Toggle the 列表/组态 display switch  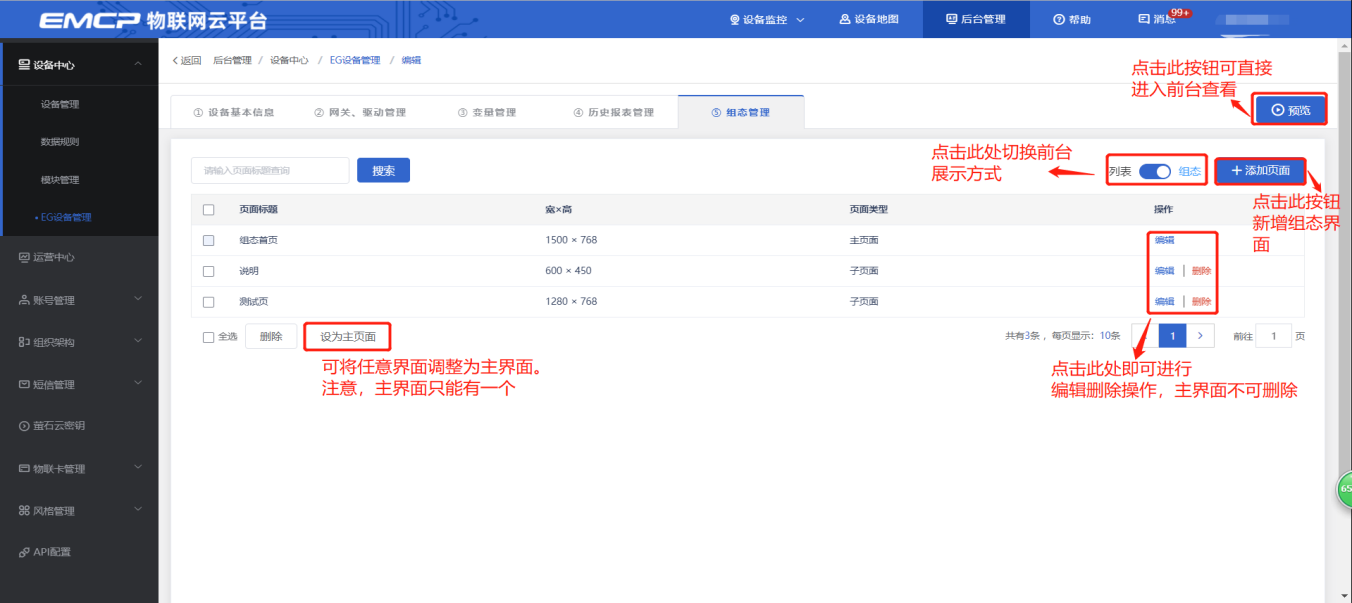tap(1155, 171)
